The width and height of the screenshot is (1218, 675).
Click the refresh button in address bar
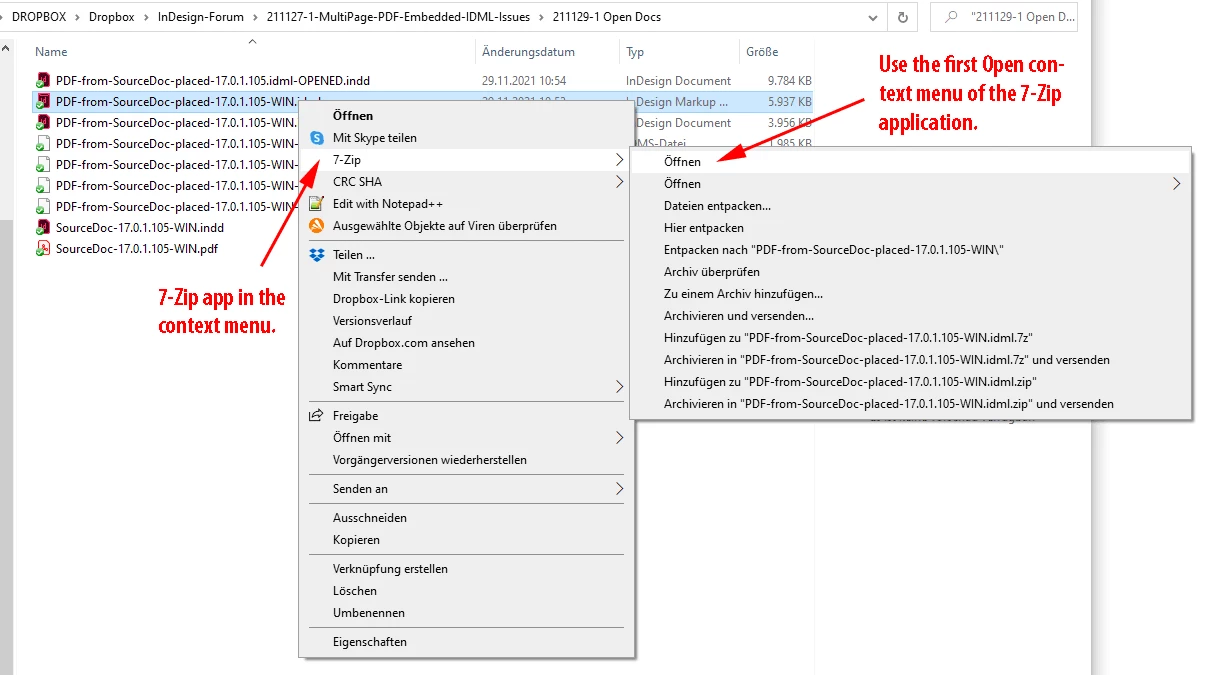coord(903,17)
